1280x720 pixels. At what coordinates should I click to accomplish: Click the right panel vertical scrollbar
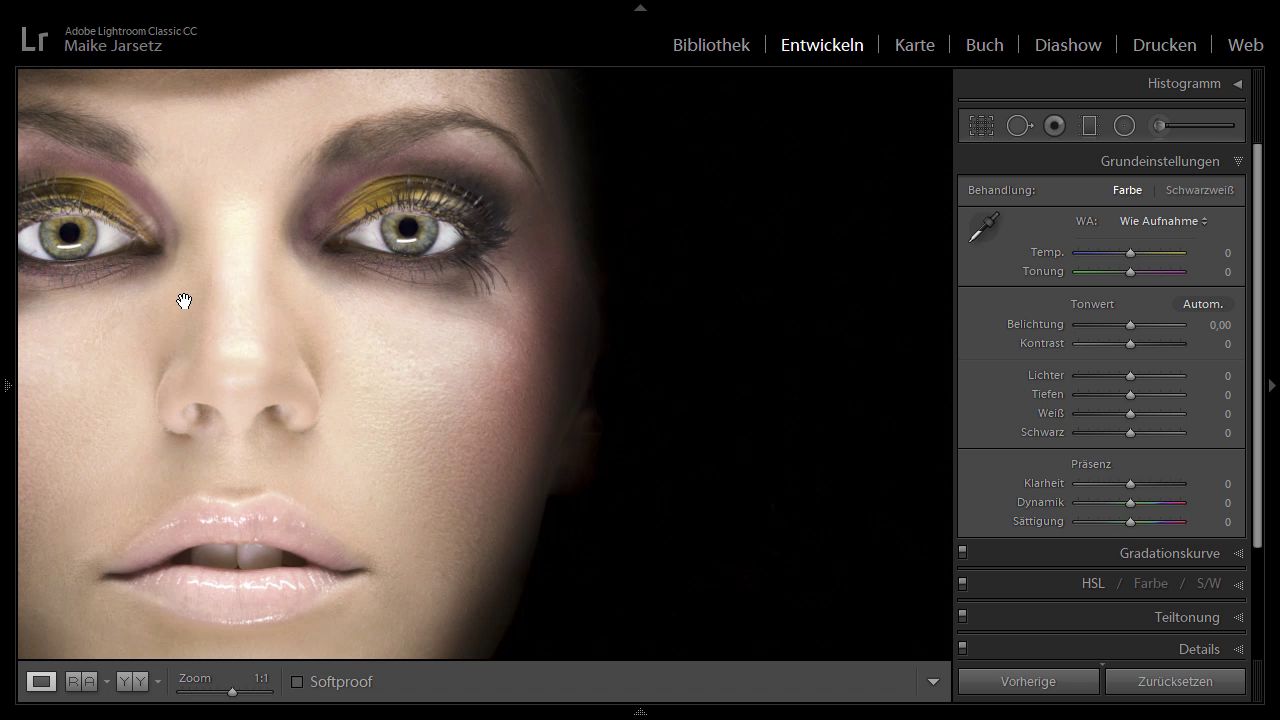(x=1257, y=345)
